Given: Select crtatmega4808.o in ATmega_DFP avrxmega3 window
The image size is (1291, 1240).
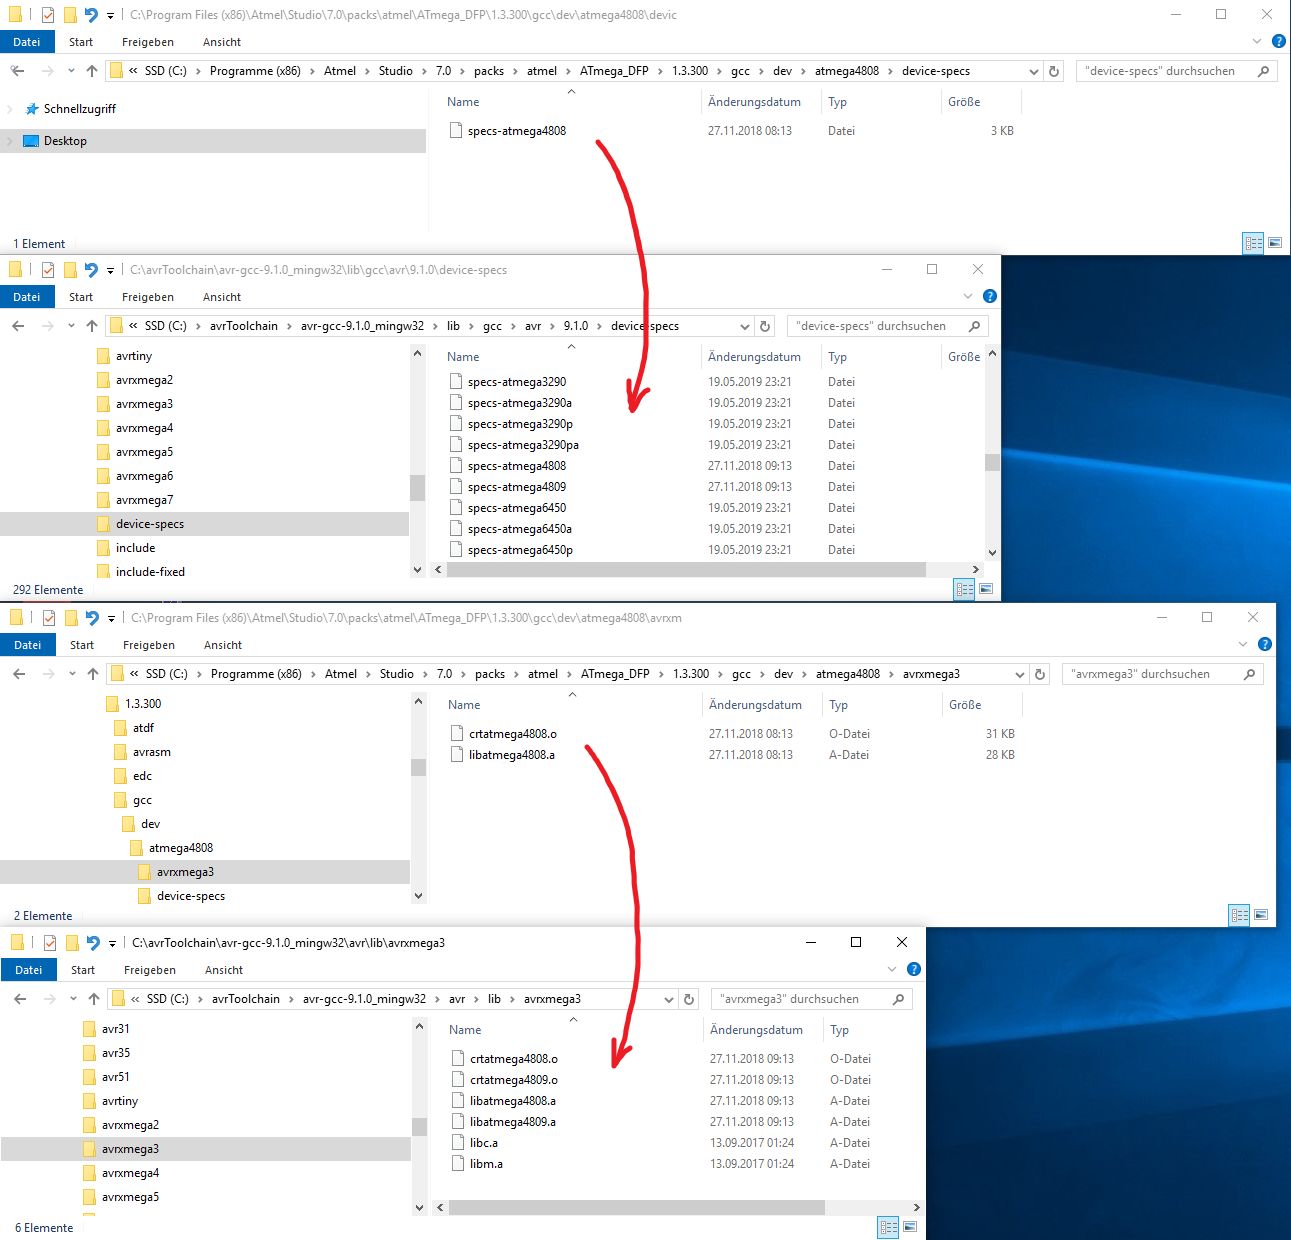Looking at the screenshot, I should coord(513,734).
